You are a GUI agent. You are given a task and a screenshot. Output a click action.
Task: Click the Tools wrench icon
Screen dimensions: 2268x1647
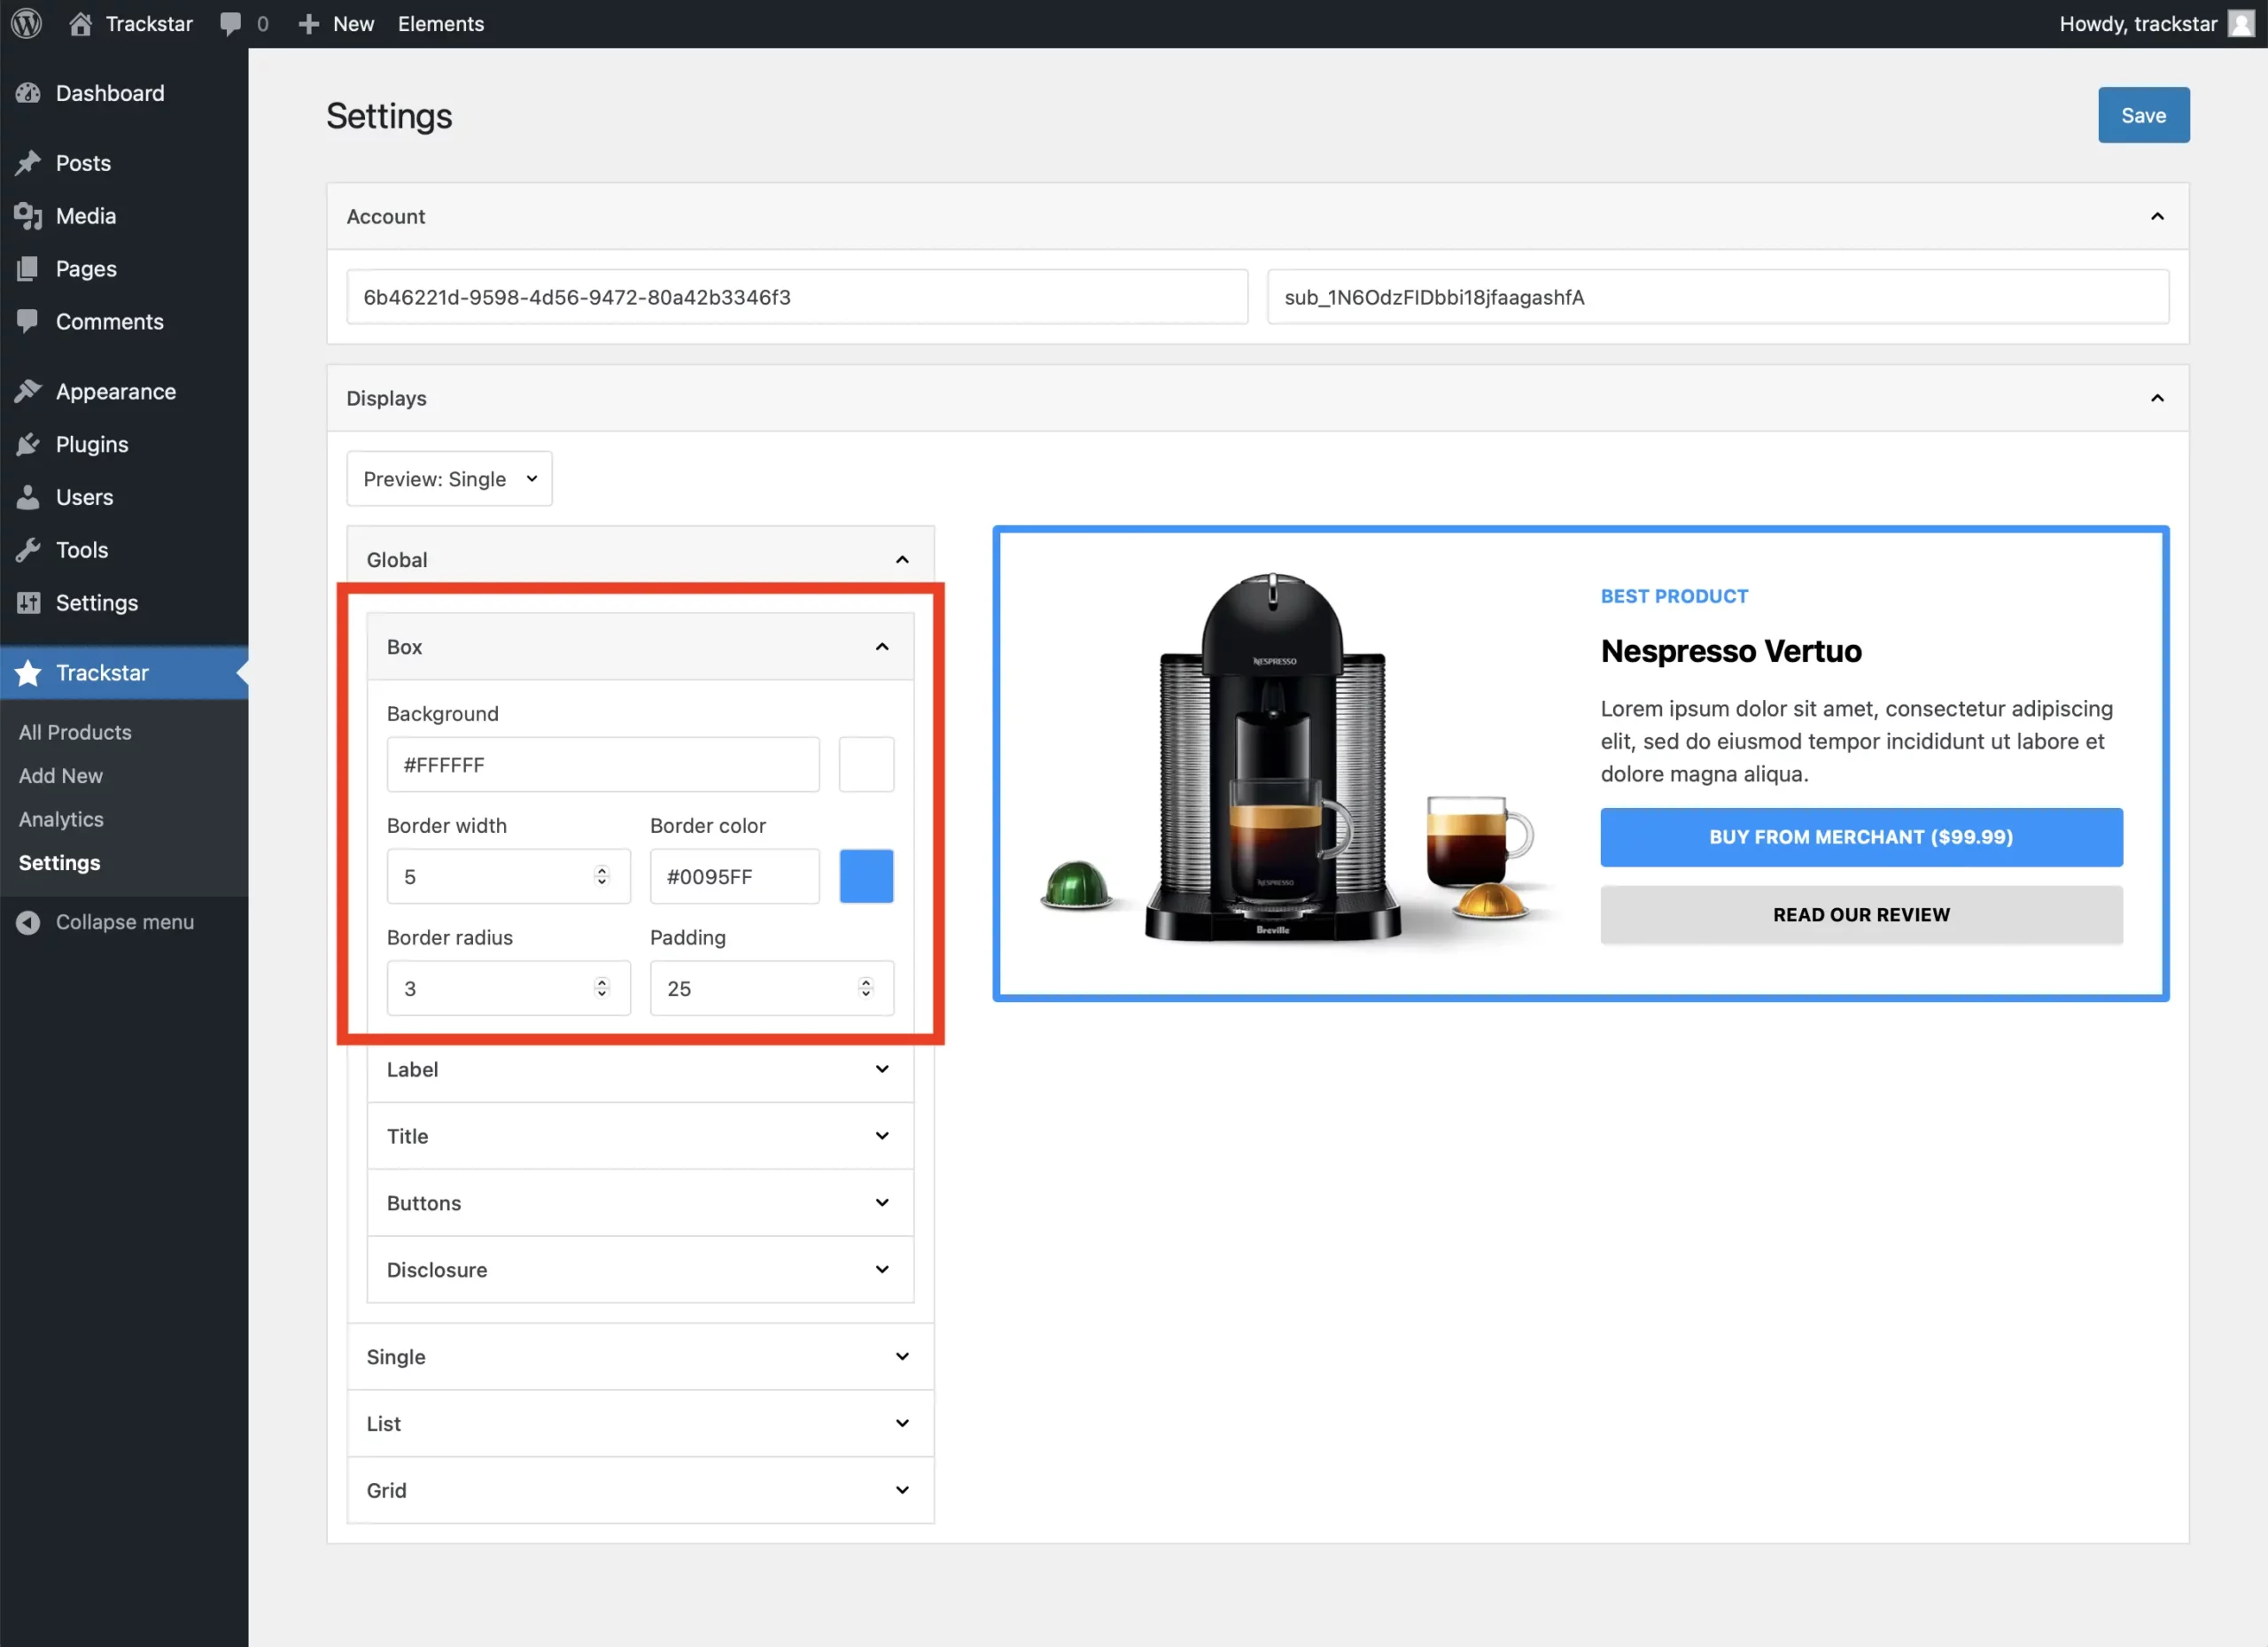28,550
